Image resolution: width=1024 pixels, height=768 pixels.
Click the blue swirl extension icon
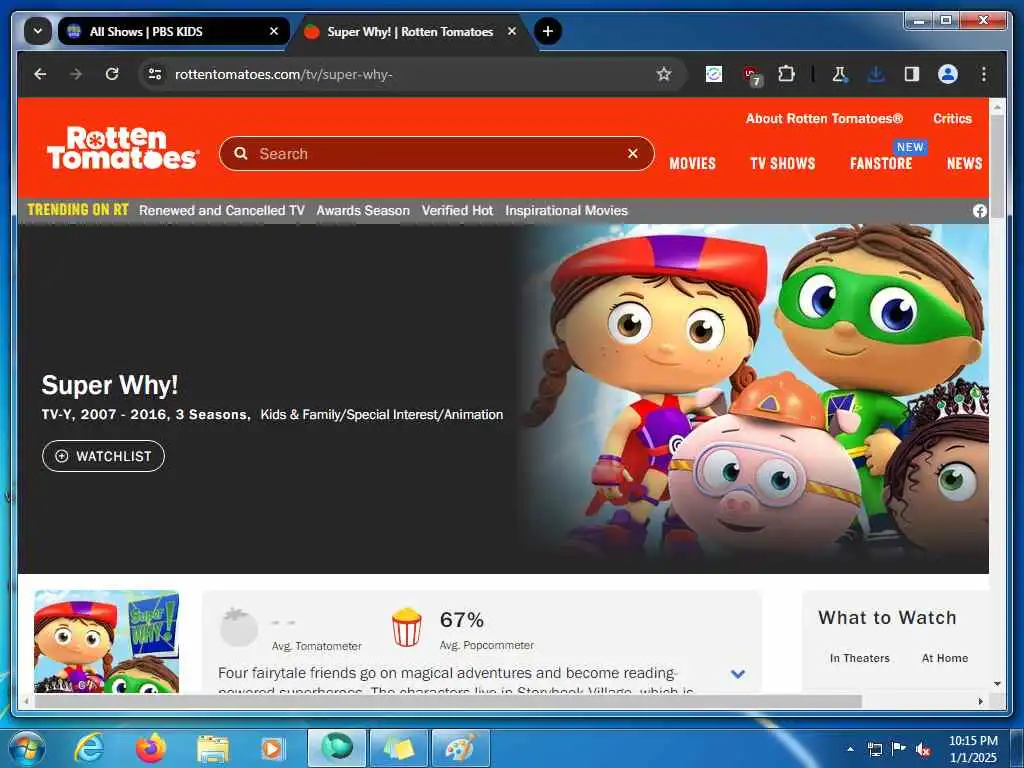(714, 74)
